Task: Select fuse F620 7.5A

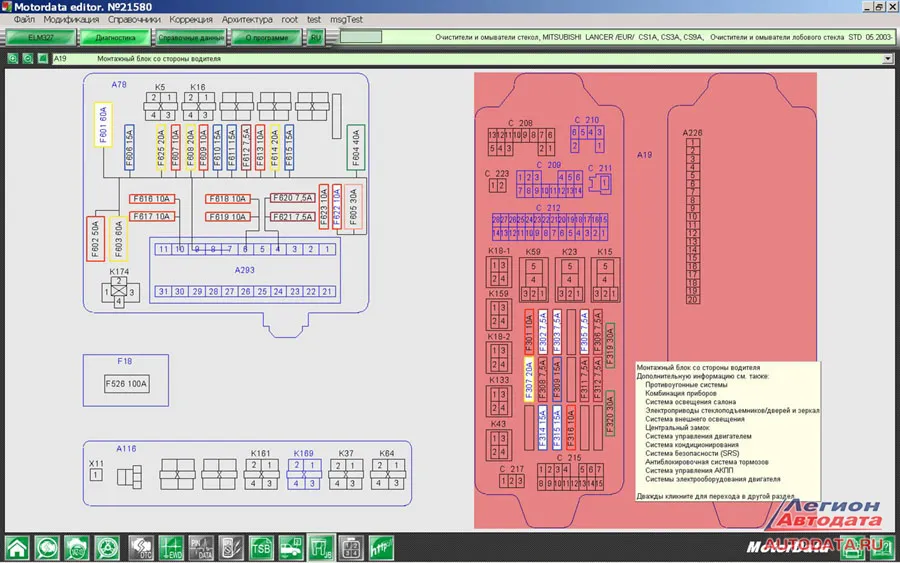Action: [x=293, y=198]
